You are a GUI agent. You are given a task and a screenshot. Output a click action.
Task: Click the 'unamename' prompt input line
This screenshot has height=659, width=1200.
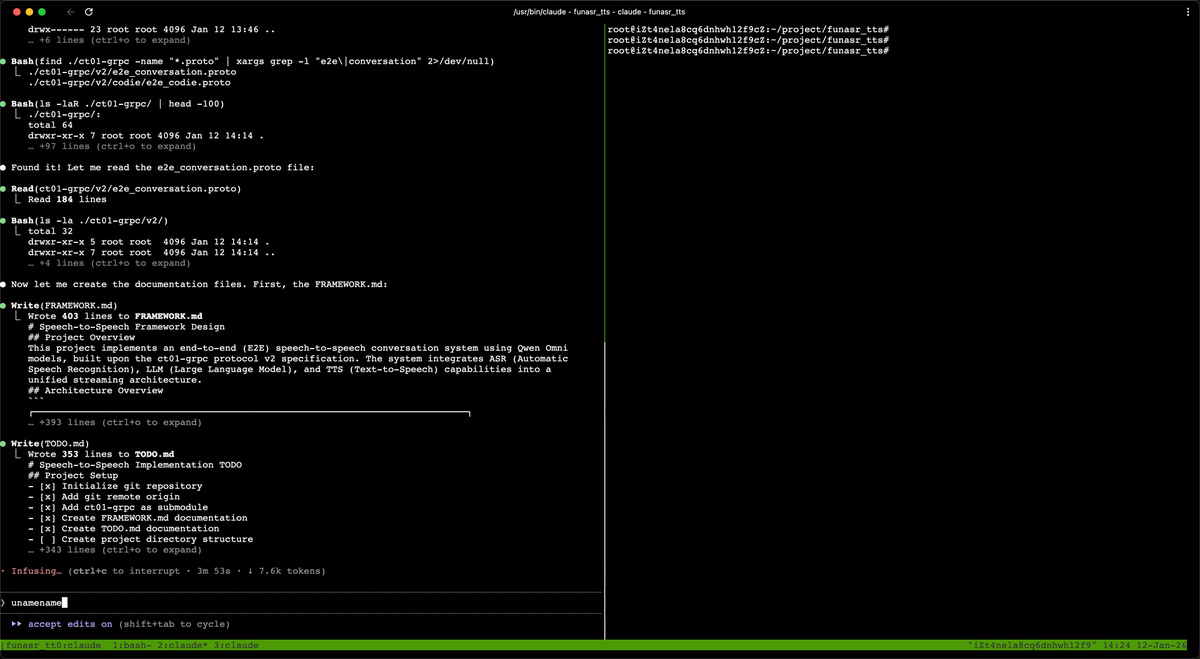[301, 603]
